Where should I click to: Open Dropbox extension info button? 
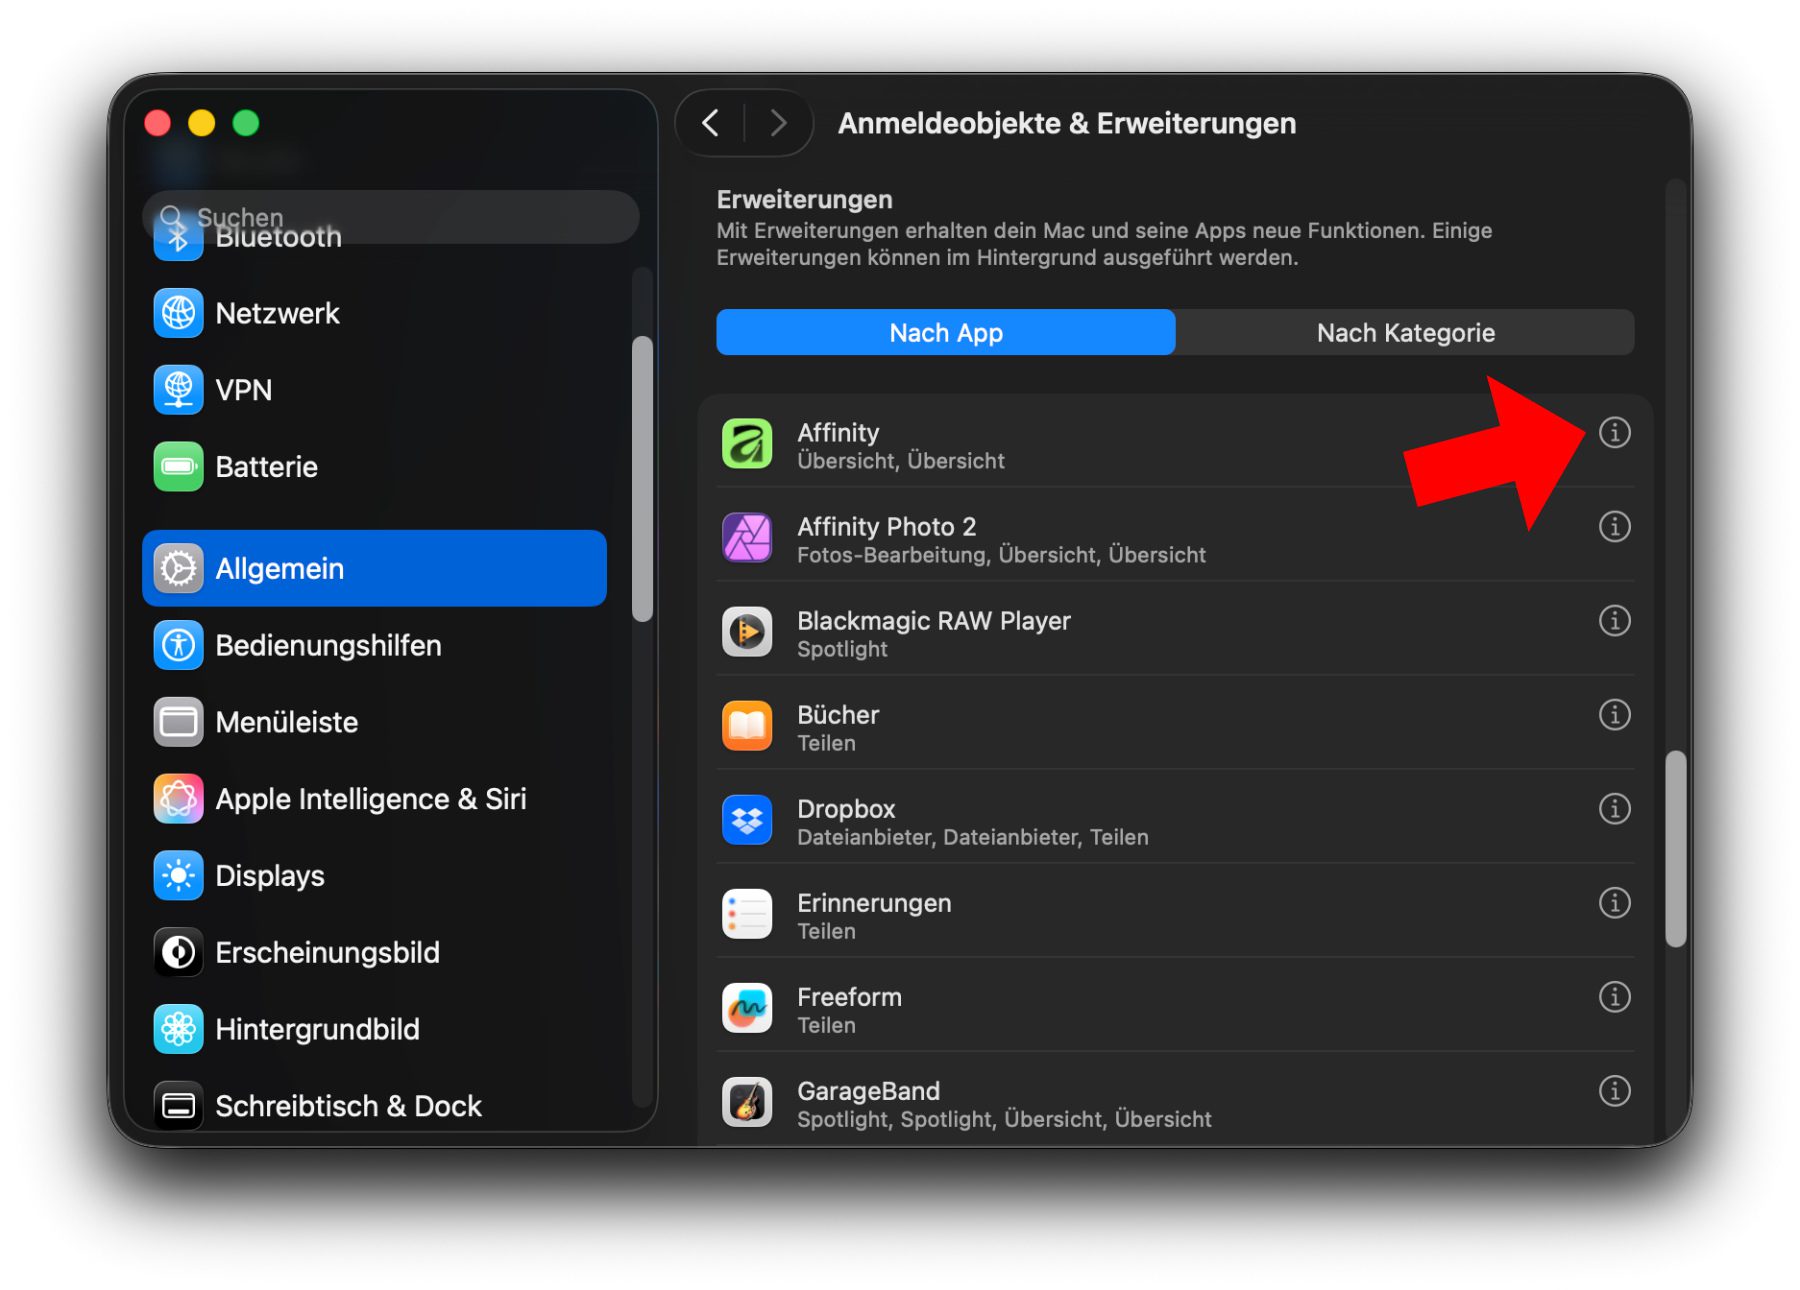point(1613,809)
